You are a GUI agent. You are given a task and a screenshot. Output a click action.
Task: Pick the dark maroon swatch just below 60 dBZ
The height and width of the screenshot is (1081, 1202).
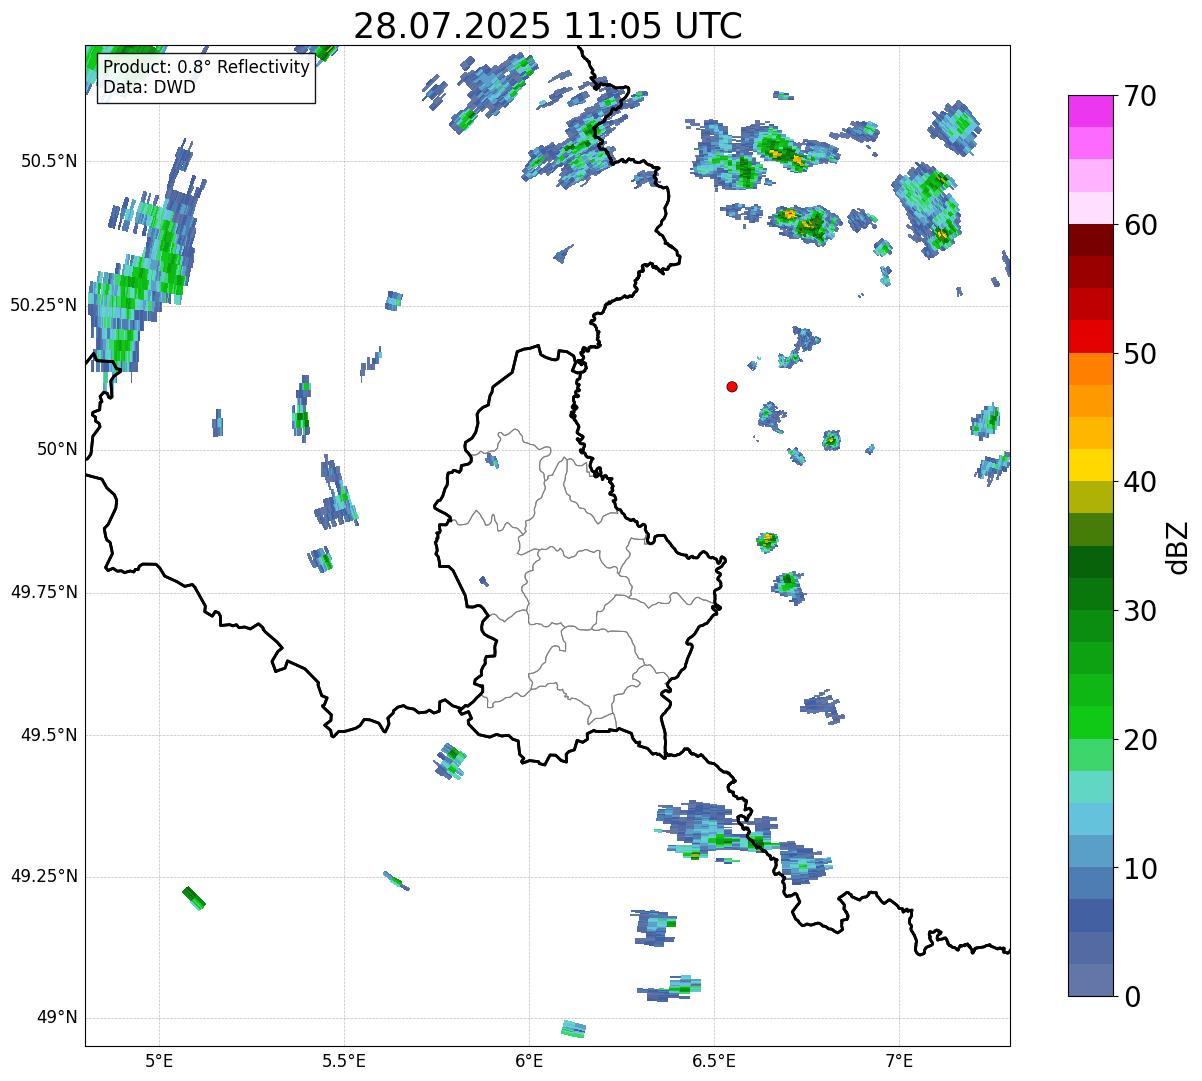click(x=1090, y=240)
